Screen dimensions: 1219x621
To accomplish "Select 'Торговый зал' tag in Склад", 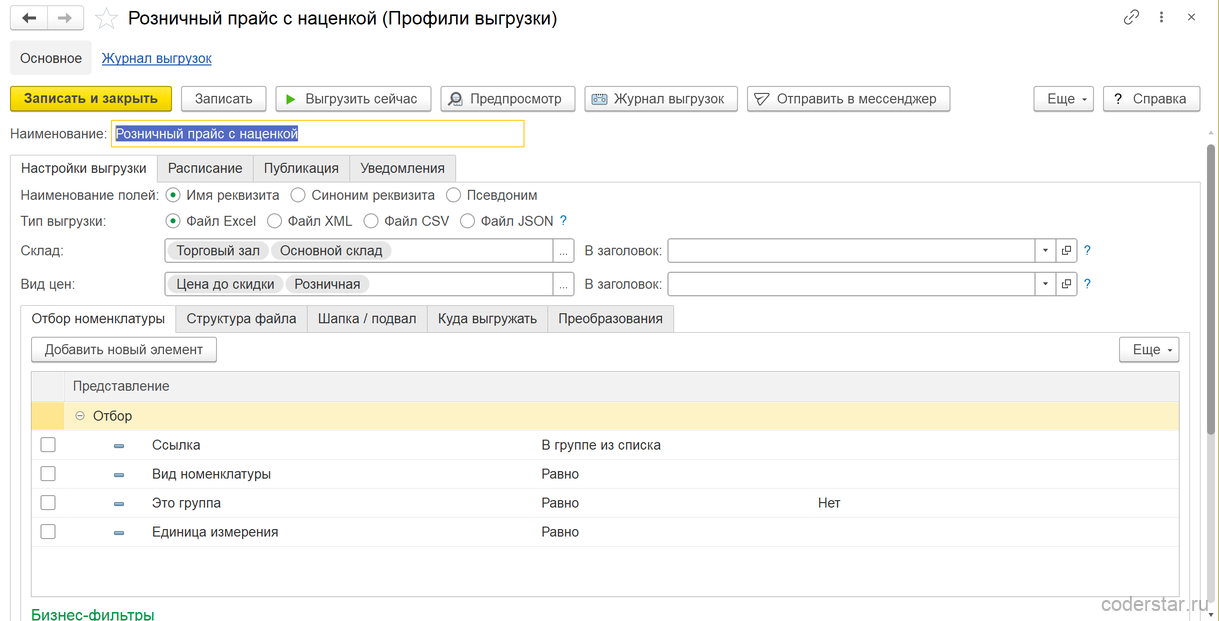I will [218, 251].
